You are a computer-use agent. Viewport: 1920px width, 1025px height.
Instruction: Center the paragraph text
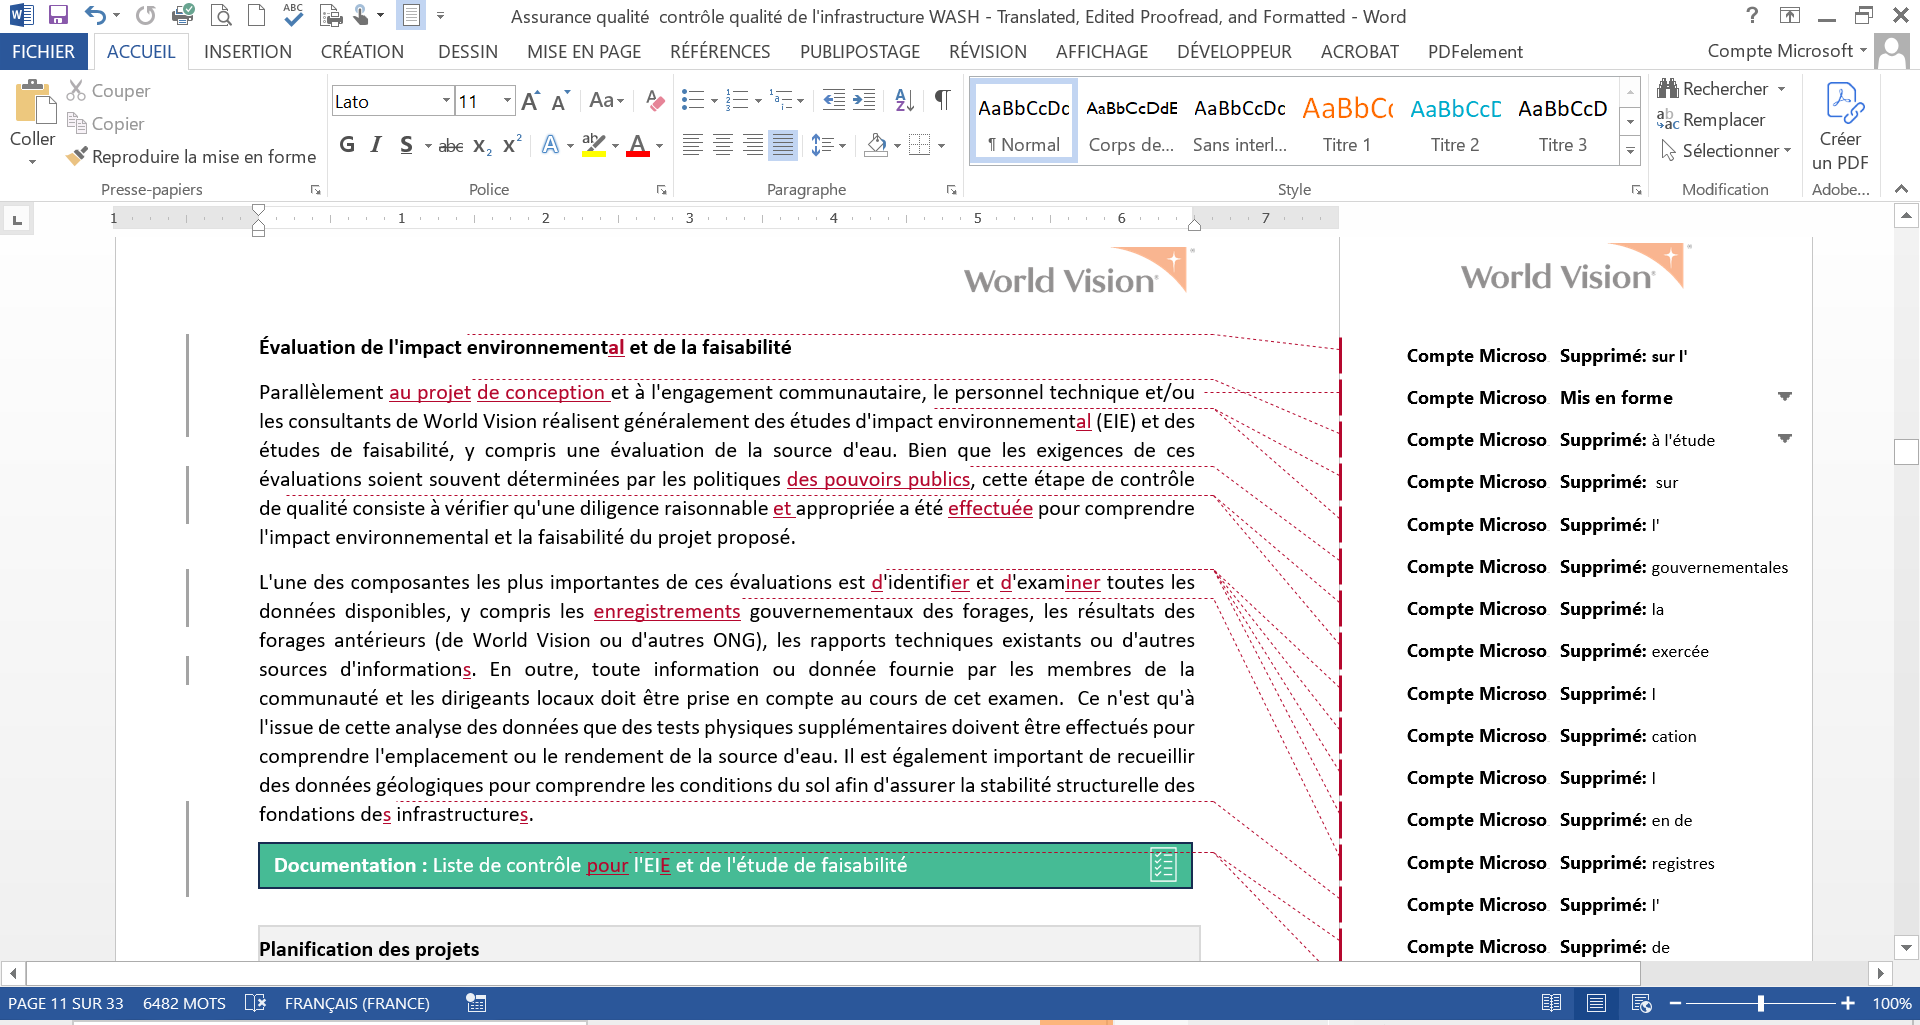723,145
